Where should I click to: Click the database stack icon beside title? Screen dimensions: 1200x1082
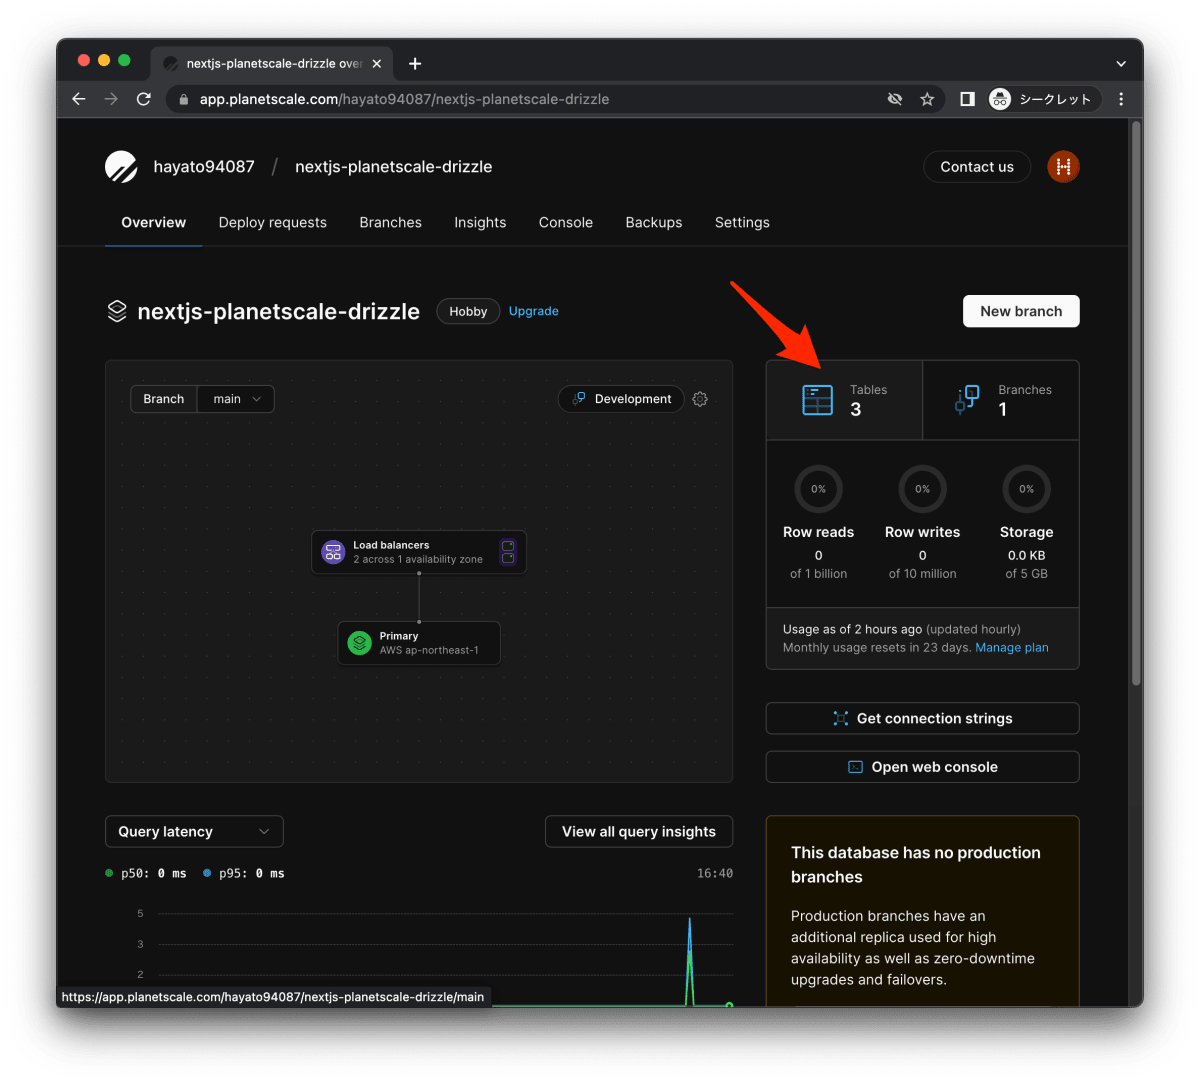pyautogui.click(x=117, y=311)
